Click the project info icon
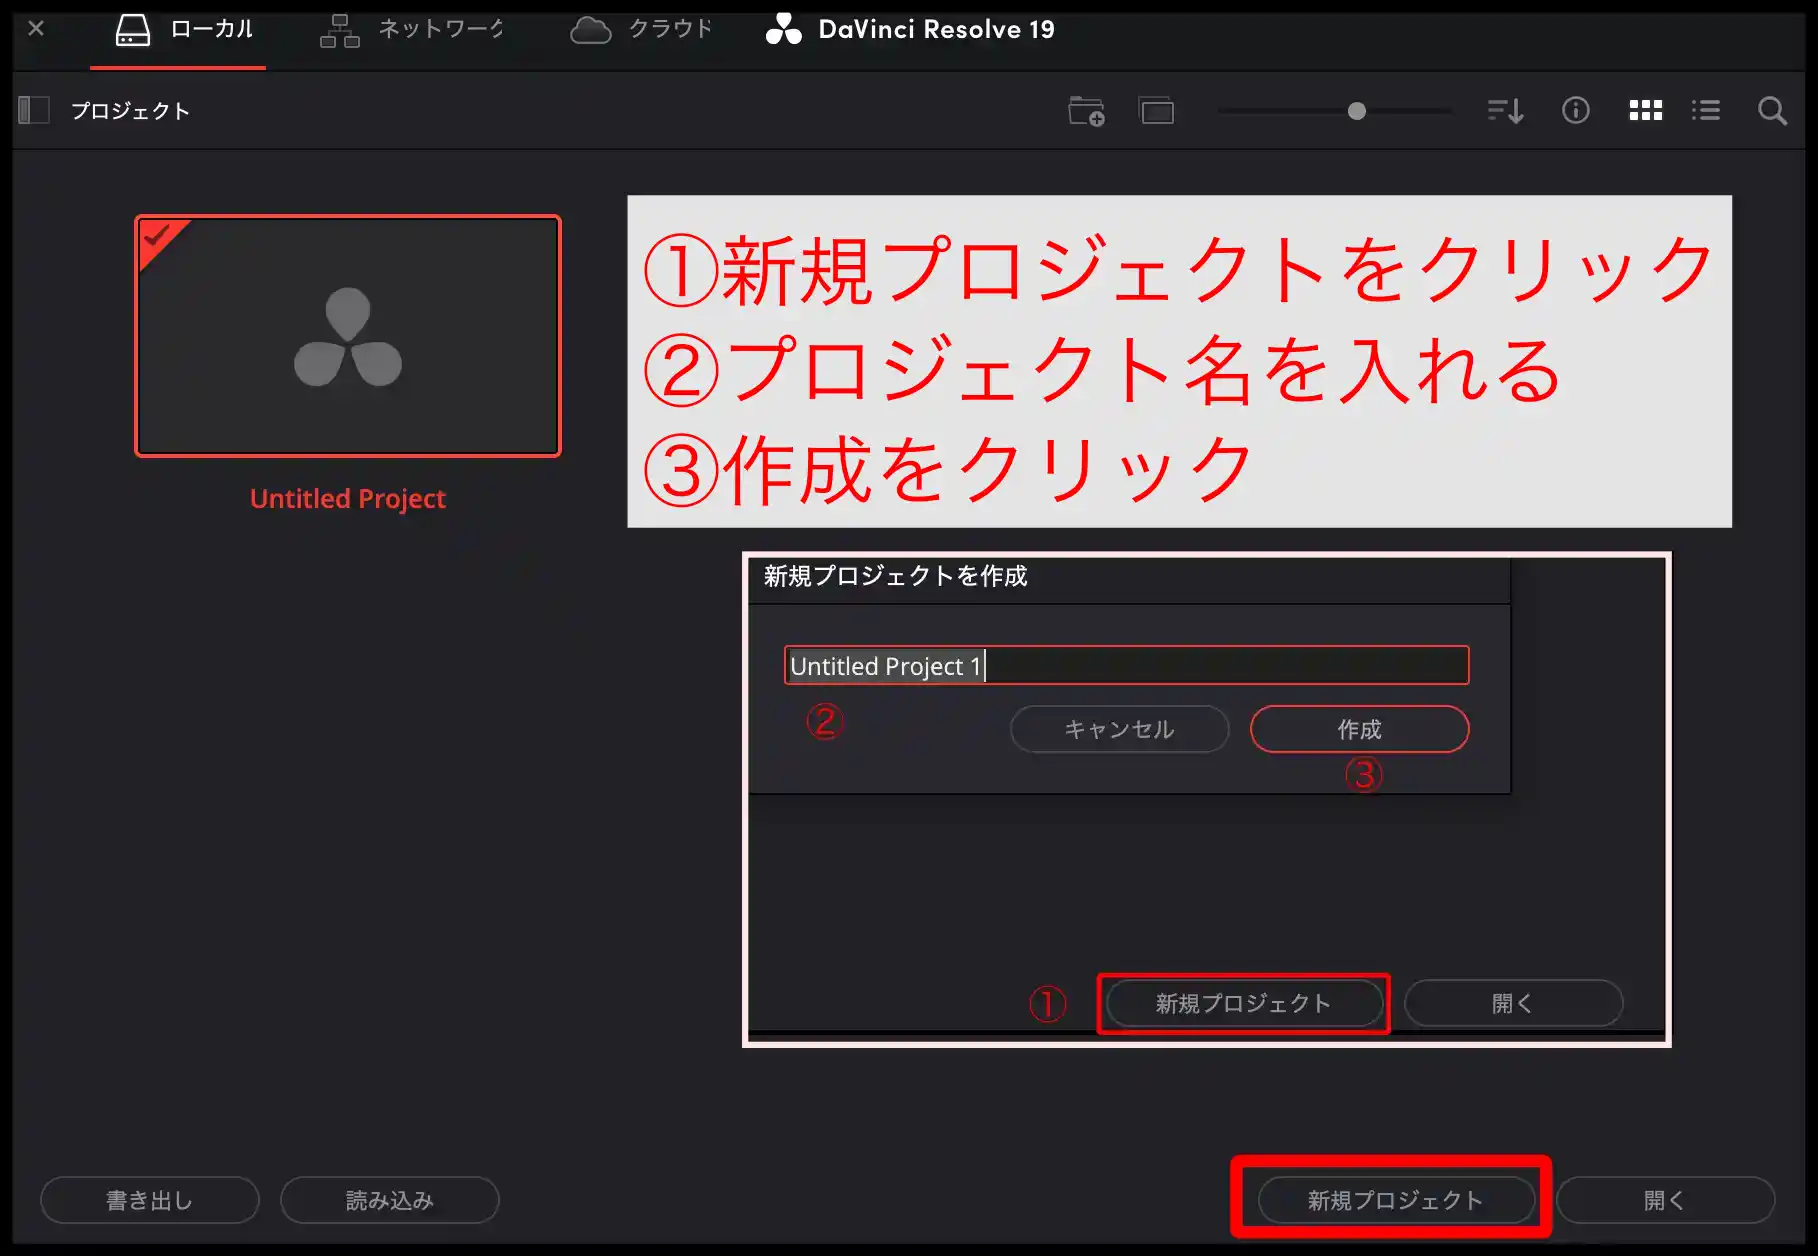The width and height of the screenshot is (1818, 1256). tap(1575, 111)
